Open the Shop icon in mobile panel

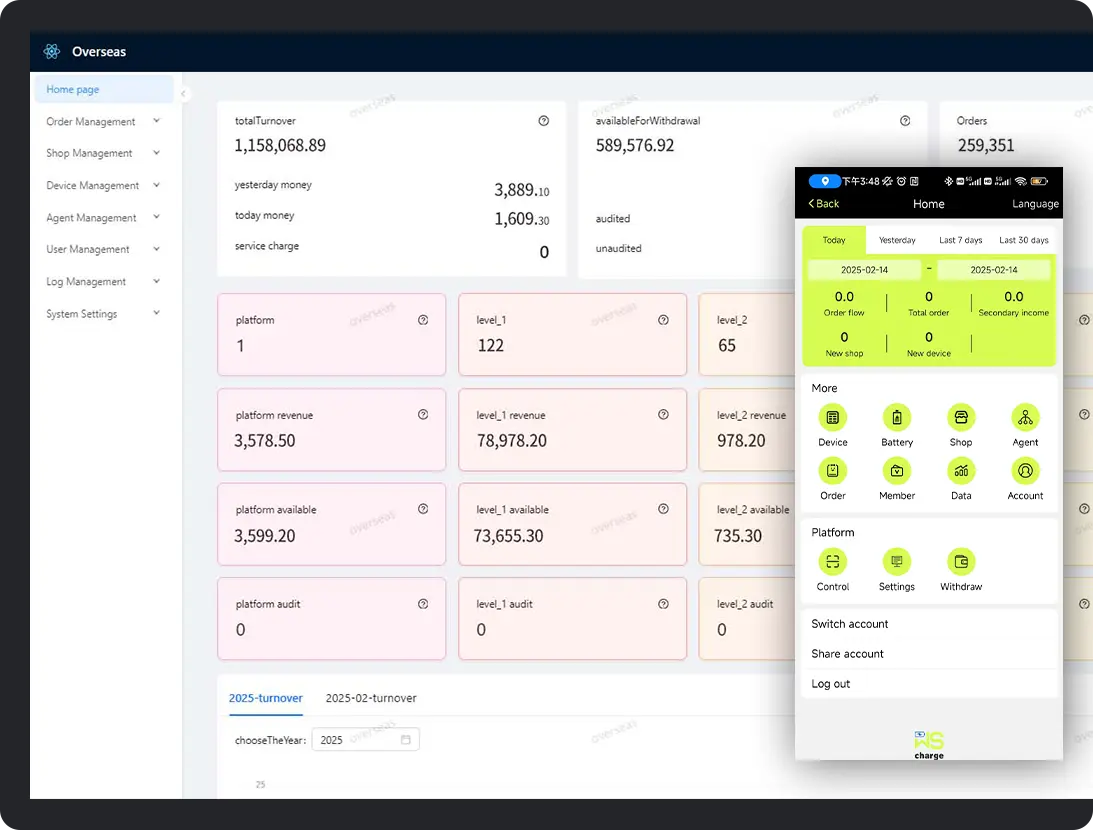(960, 418)
